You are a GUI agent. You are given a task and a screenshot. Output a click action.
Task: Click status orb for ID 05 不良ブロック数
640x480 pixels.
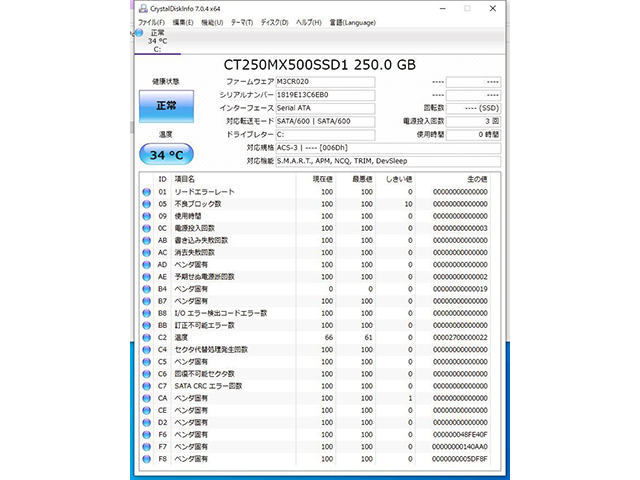pyautogui.click(x=147, y=204)
